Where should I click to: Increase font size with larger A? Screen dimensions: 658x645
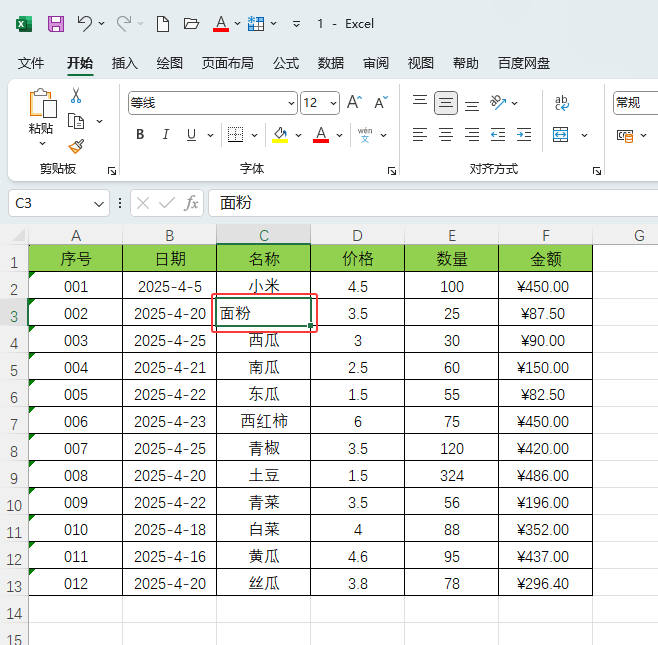tap(355, 102)
